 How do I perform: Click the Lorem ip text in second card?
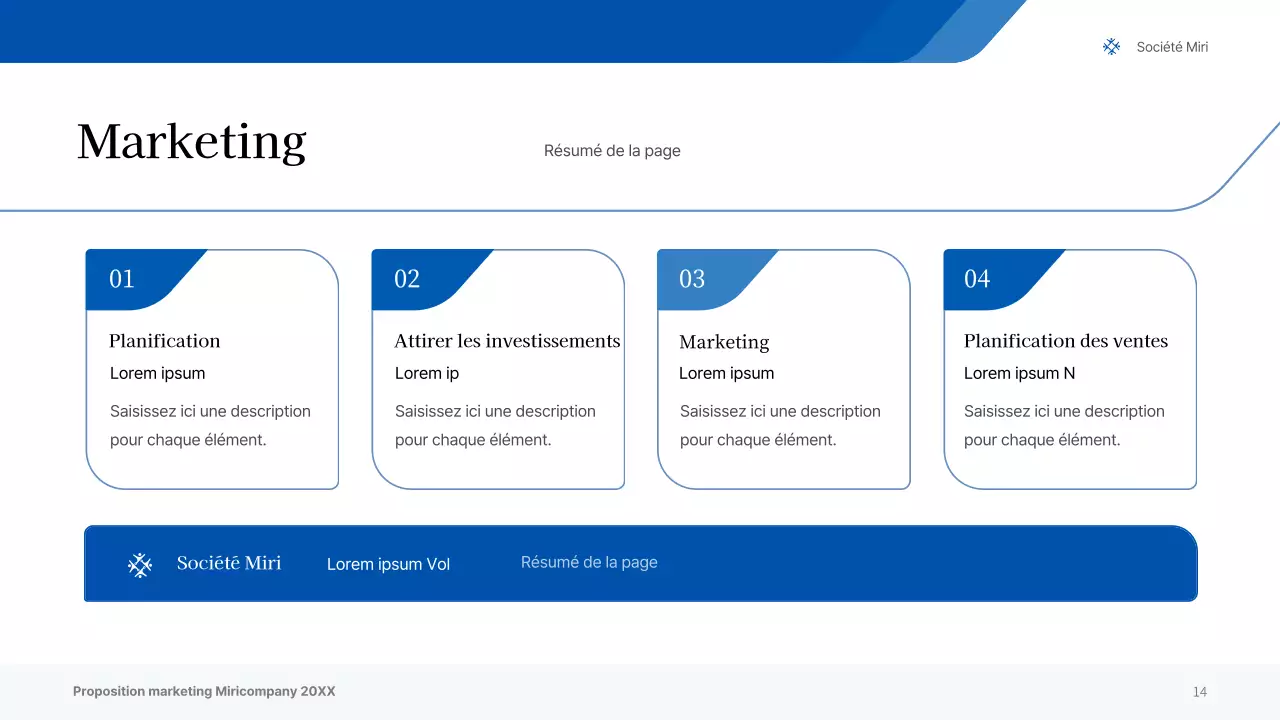coord(427,373)
